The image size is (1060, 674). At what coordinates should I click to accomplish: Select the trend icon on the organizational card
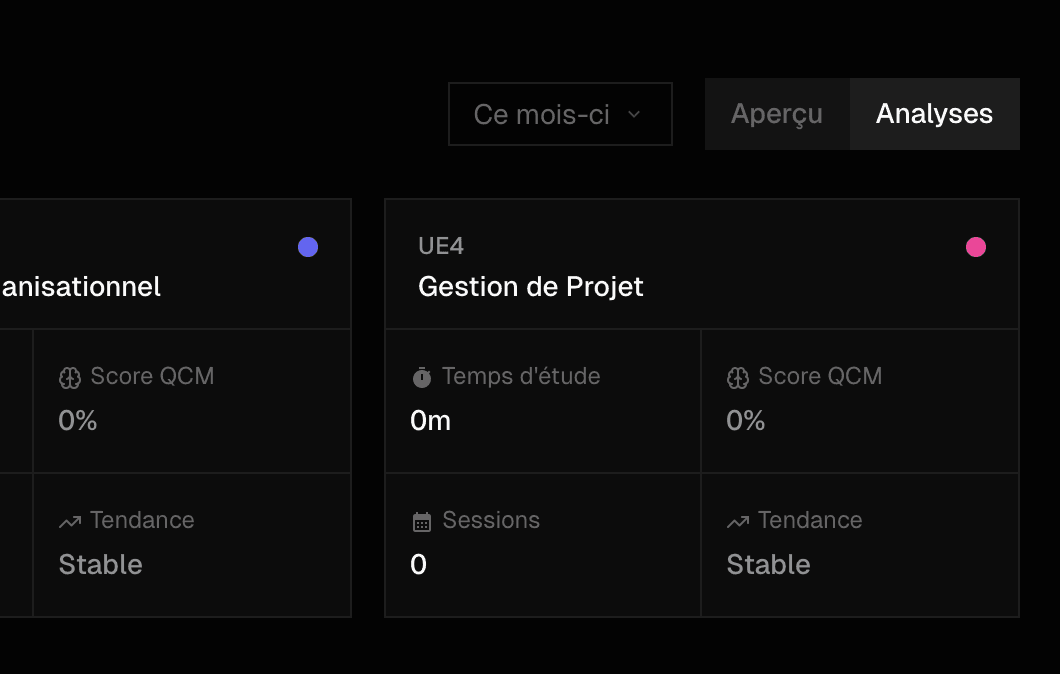pos(69,520)
